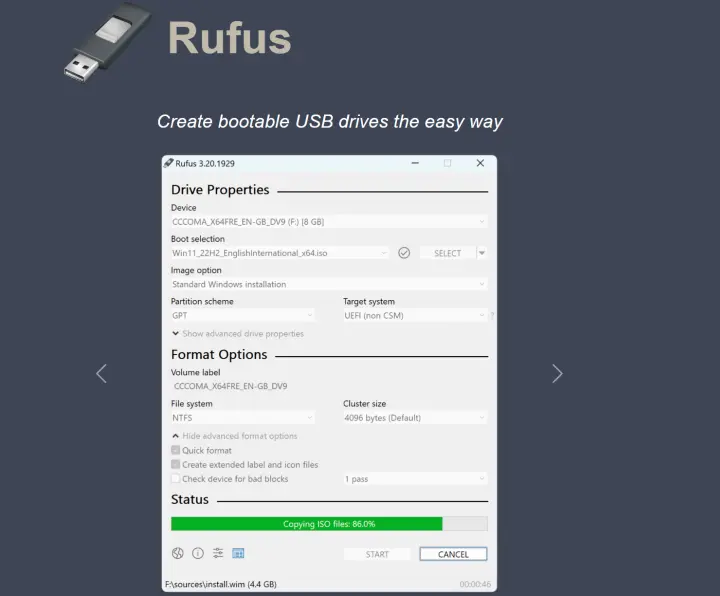This screenshot has width=720, height=596.
Task: Open the Cluster size dropdown
Action: tap(415, 418)
